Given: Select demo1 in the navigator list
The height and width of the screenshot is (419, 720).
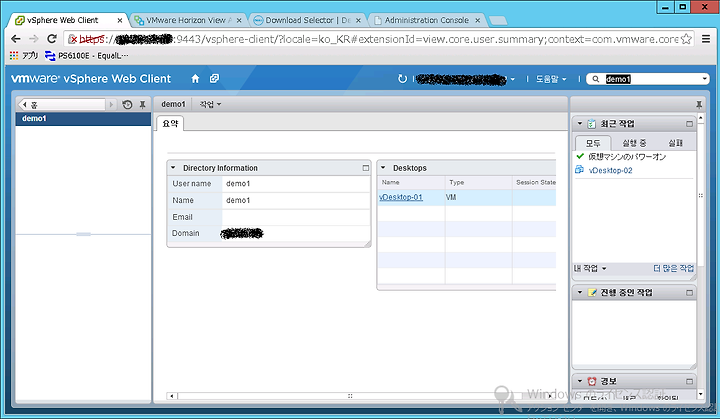Looking at the screenshot, I should [83, 119].
